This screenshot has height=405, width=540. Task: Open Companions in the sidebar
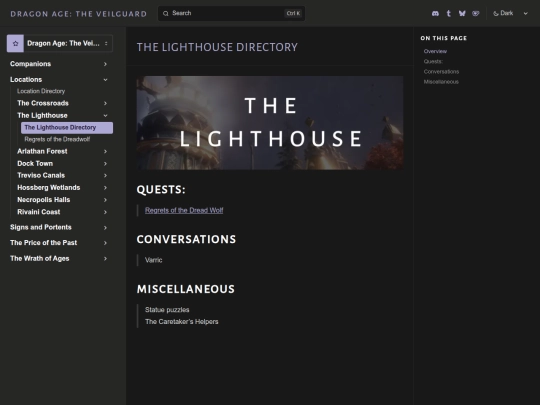[30, 64]
